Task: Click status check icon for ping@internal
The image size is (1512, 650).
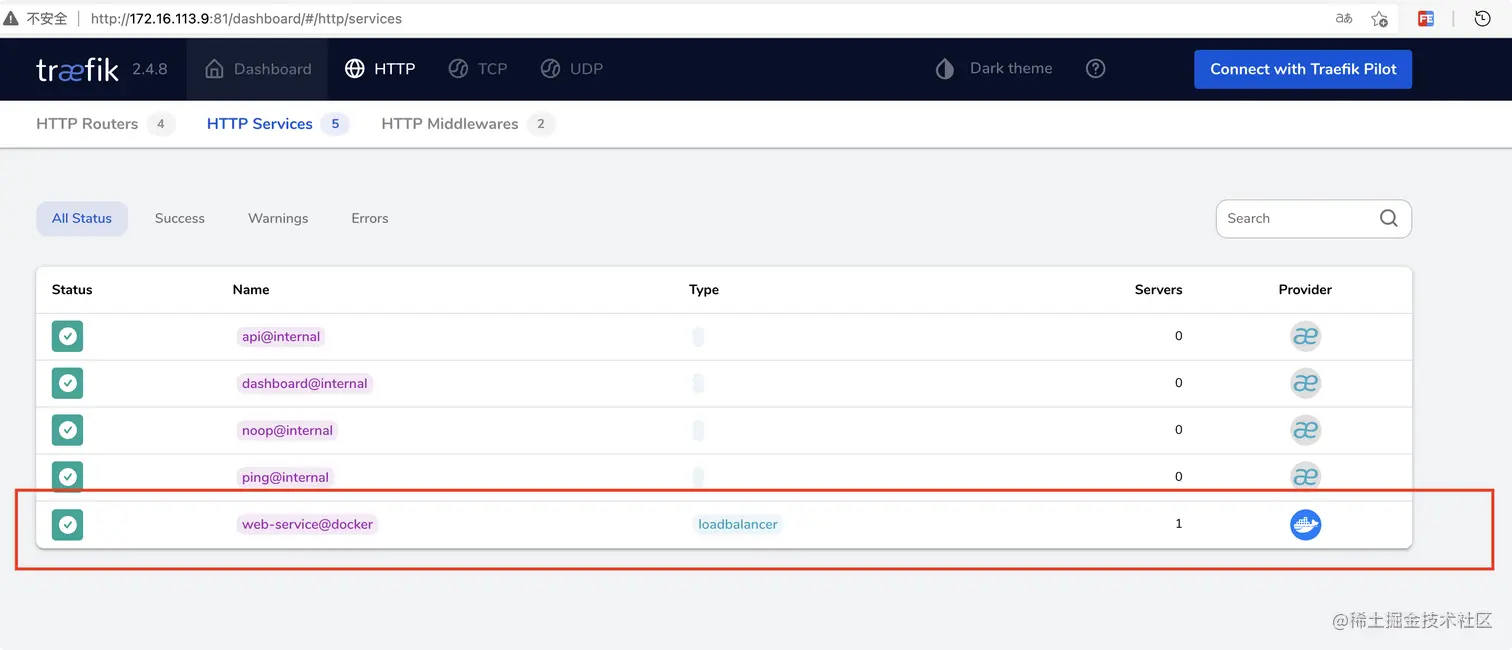Action: point(67,477)
